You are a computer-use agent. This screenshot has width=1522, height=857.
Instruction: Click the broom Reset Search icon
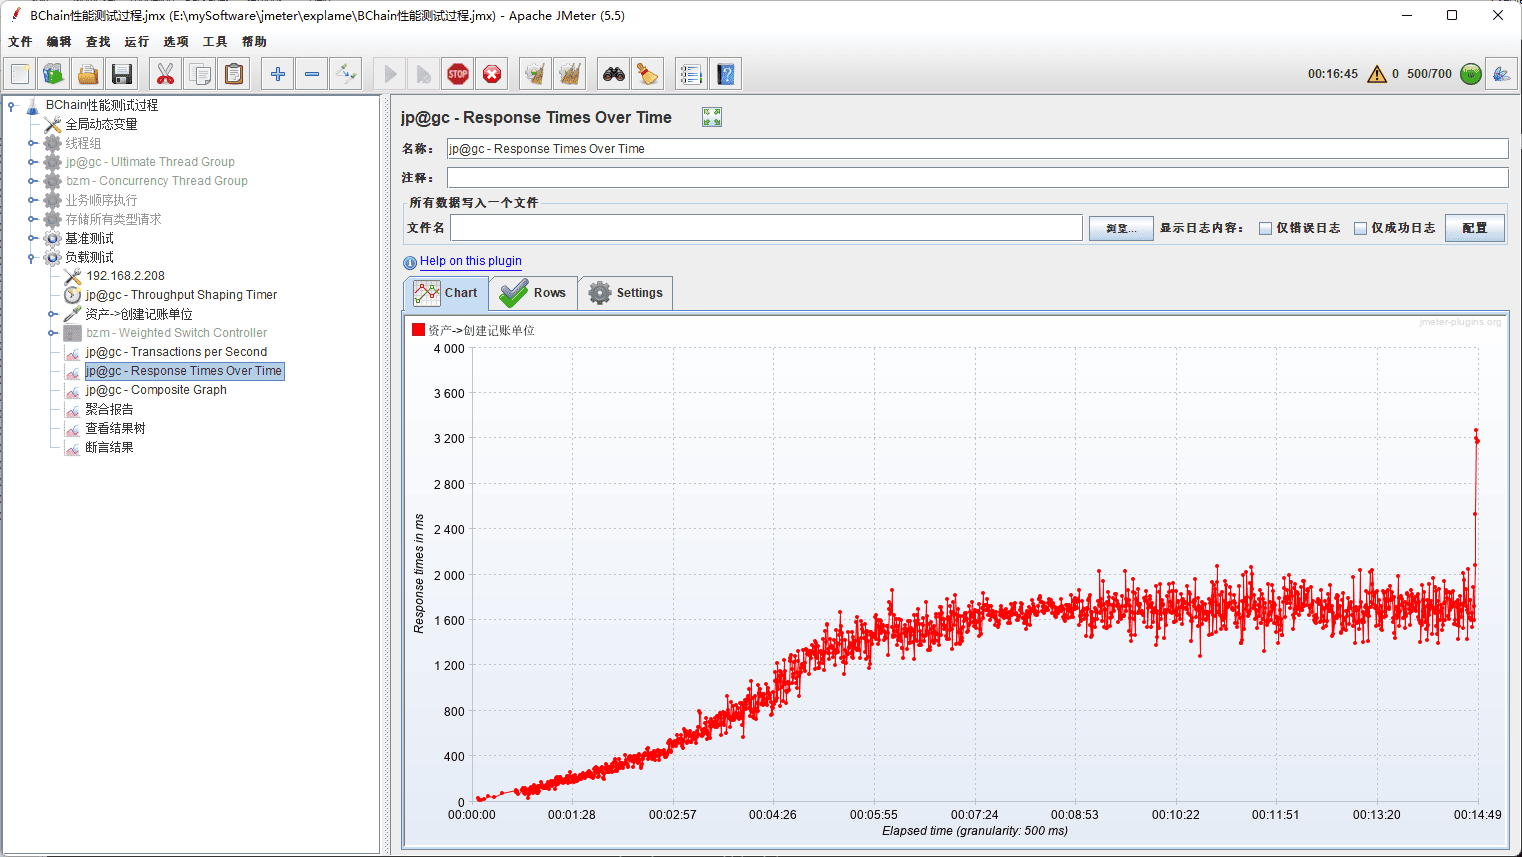647,74
